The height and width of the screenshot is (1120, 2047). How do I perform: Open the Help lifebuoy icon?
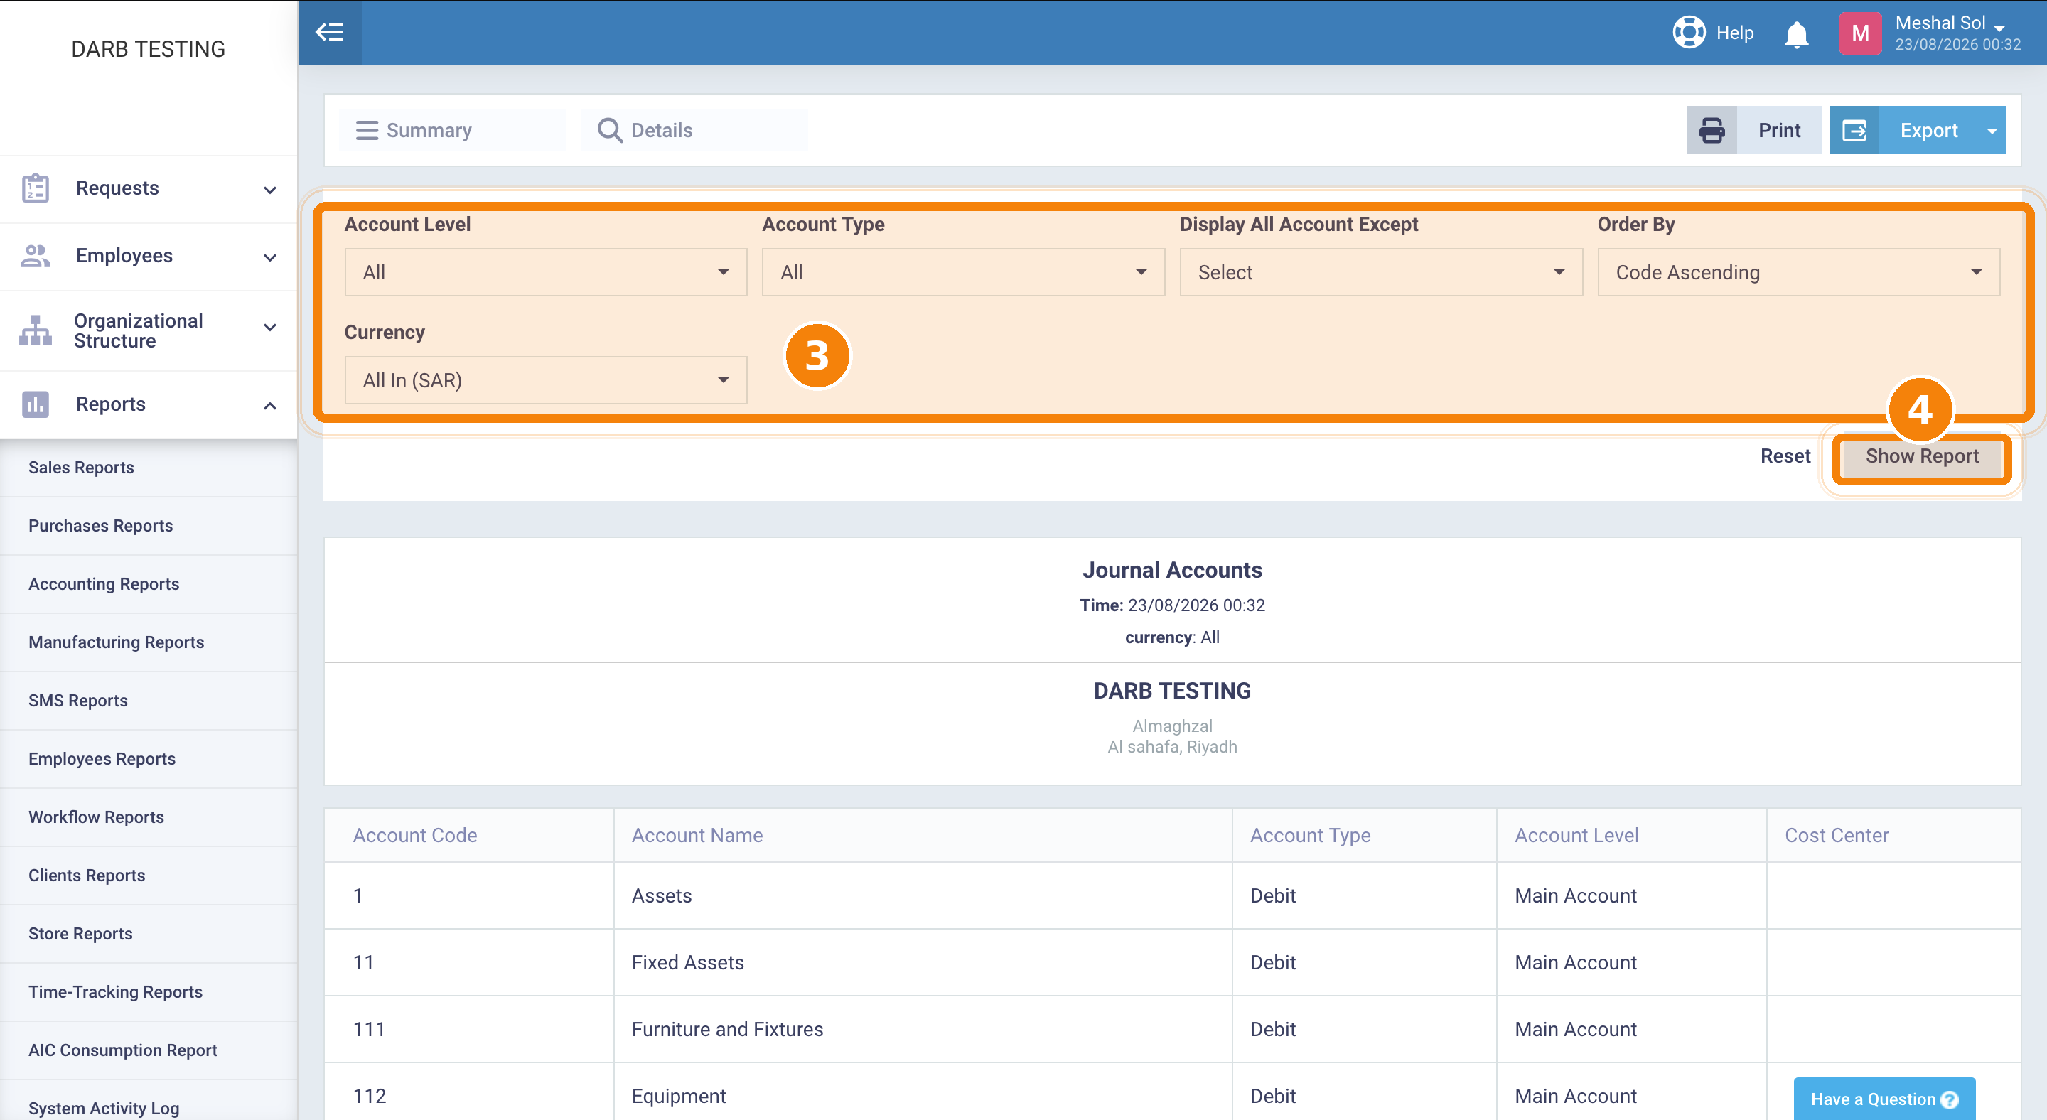pyautogui.click(x=1689, y=32)
